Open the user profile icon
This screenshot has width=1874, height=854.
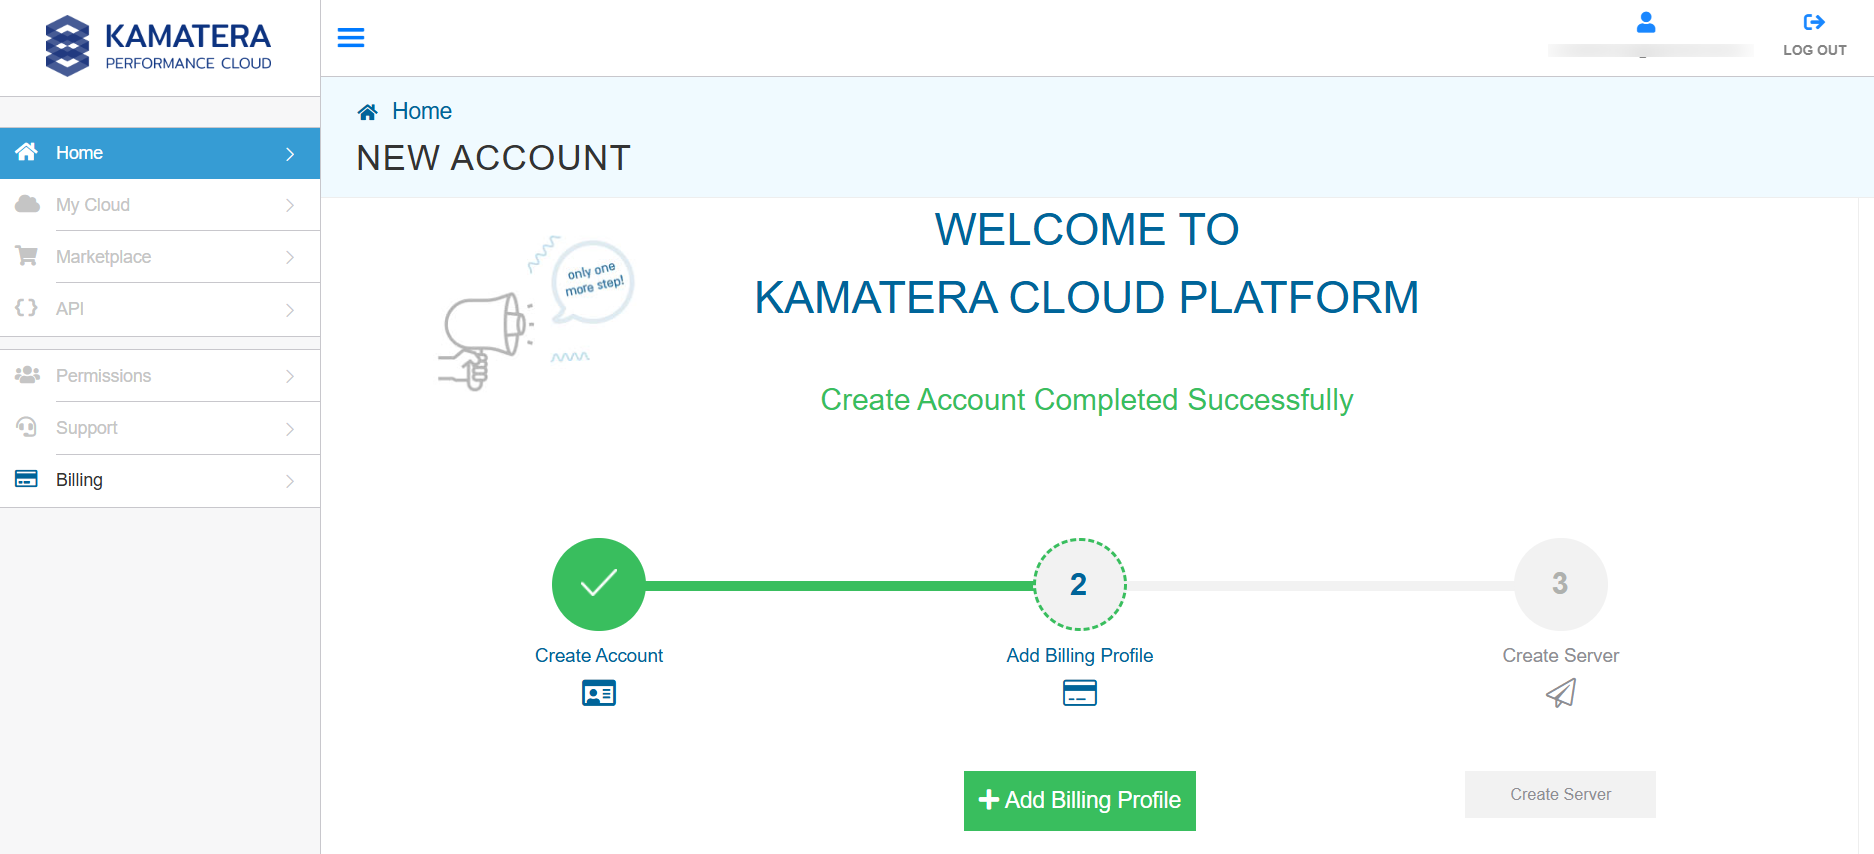tap(1646, 22)
